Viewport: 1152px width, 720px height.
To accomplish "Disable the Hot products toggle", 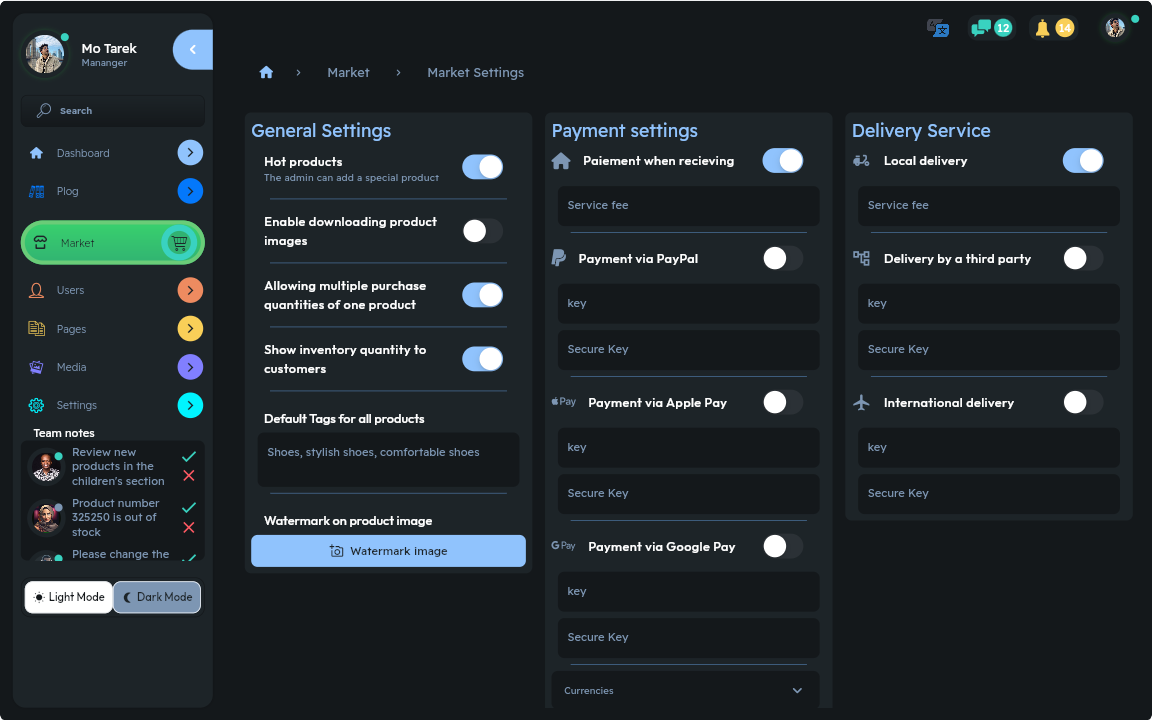I will [x=483, y=167].
